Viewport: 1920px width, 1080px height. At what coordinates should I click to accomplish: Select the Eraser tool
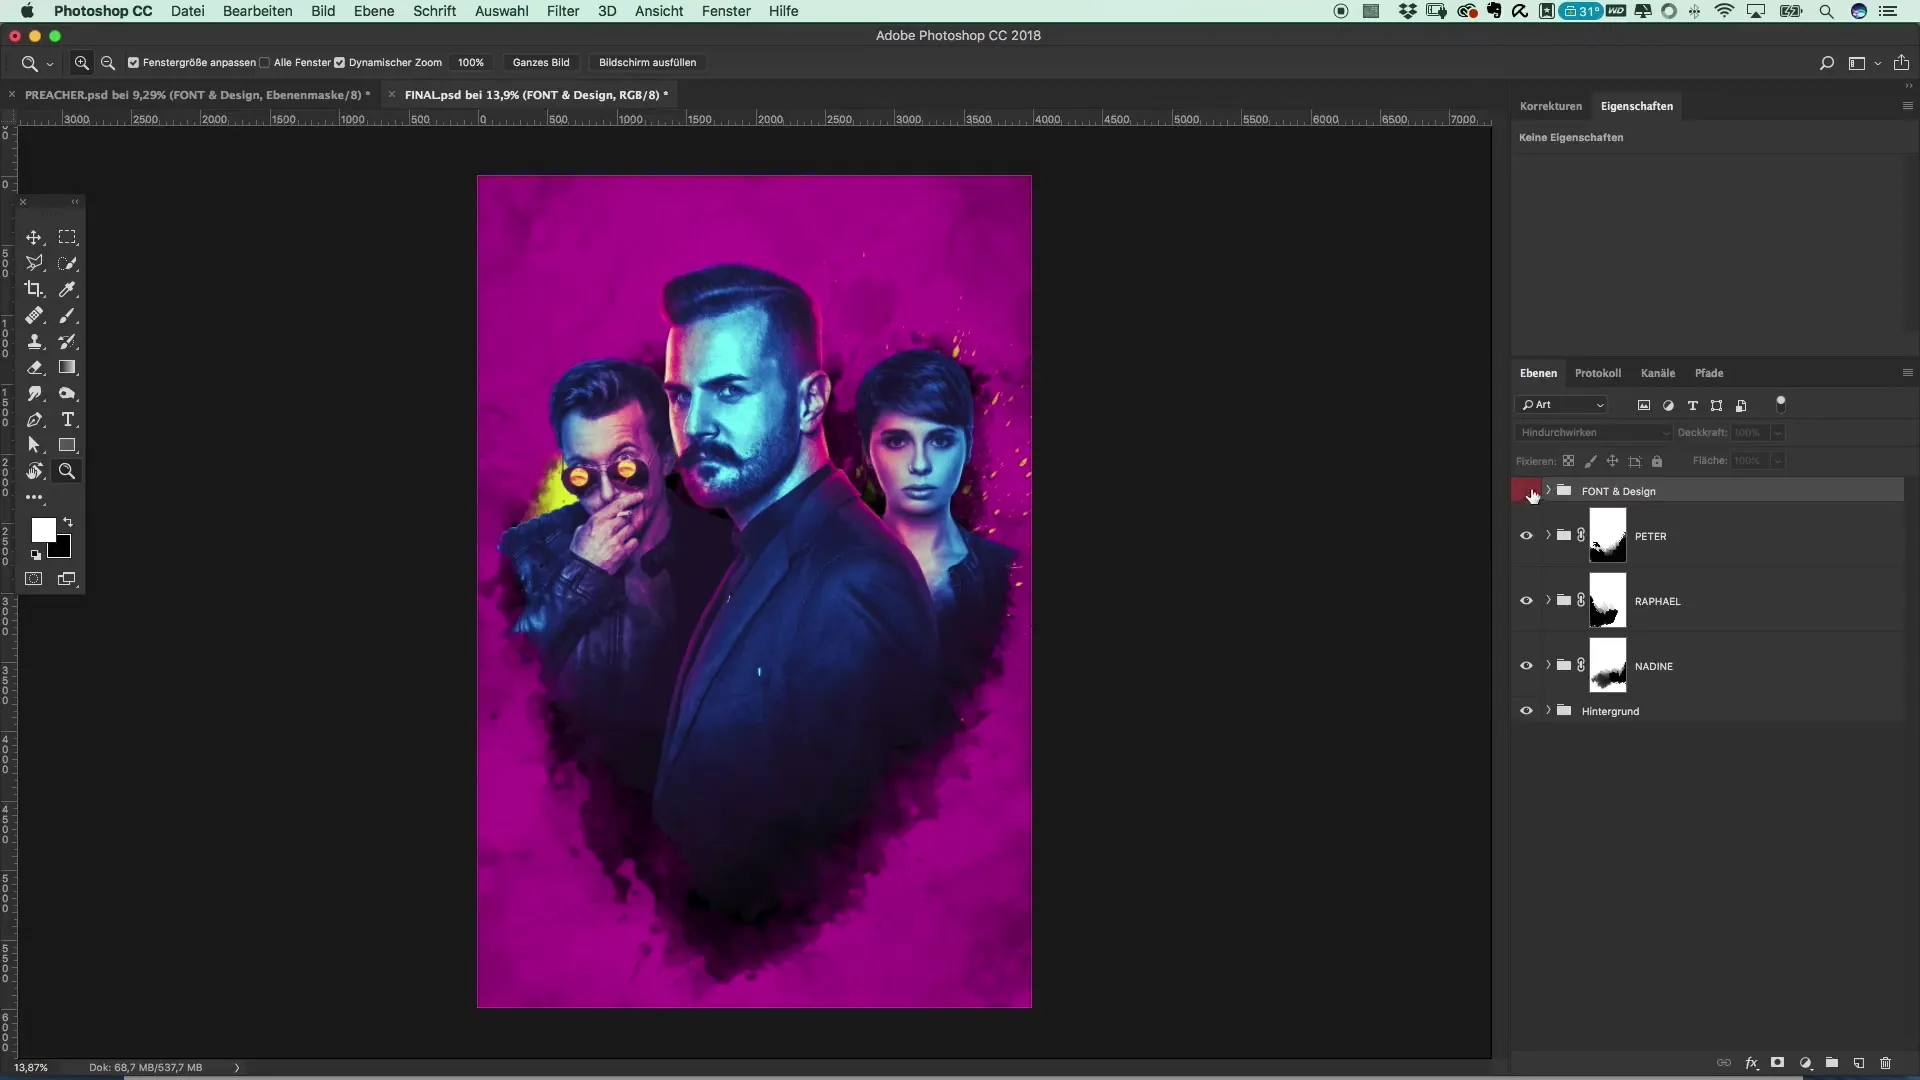click(34, 368)
